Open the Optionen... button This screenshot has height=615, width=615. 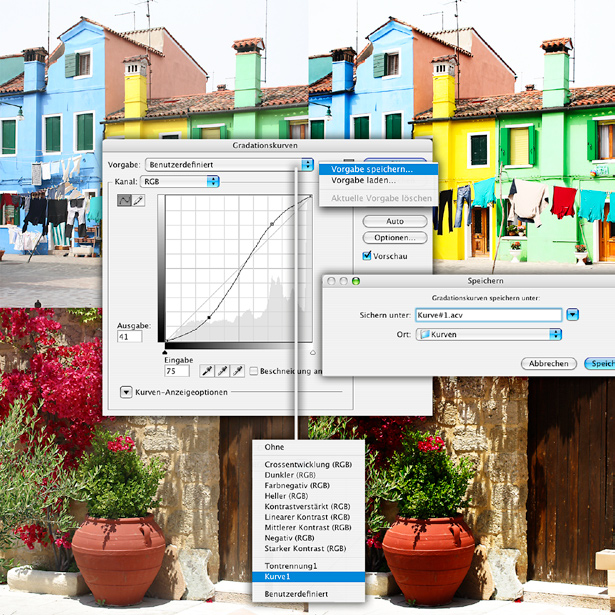(x=395, y=238)
